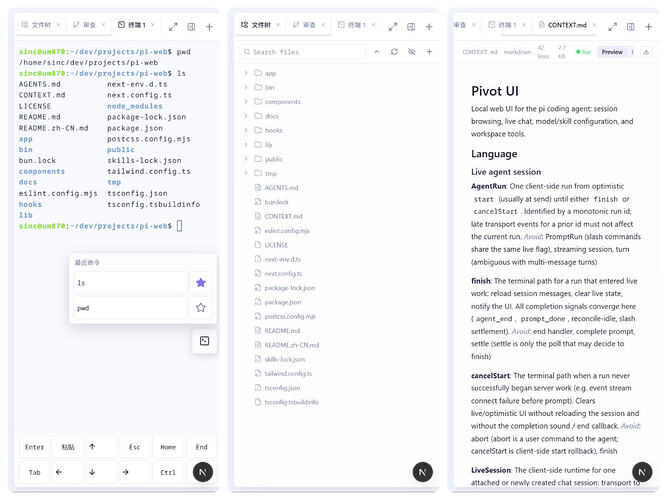Tap the Esc key button
The width and height of the screenshot is (666, 500).
tap(135, 447)
